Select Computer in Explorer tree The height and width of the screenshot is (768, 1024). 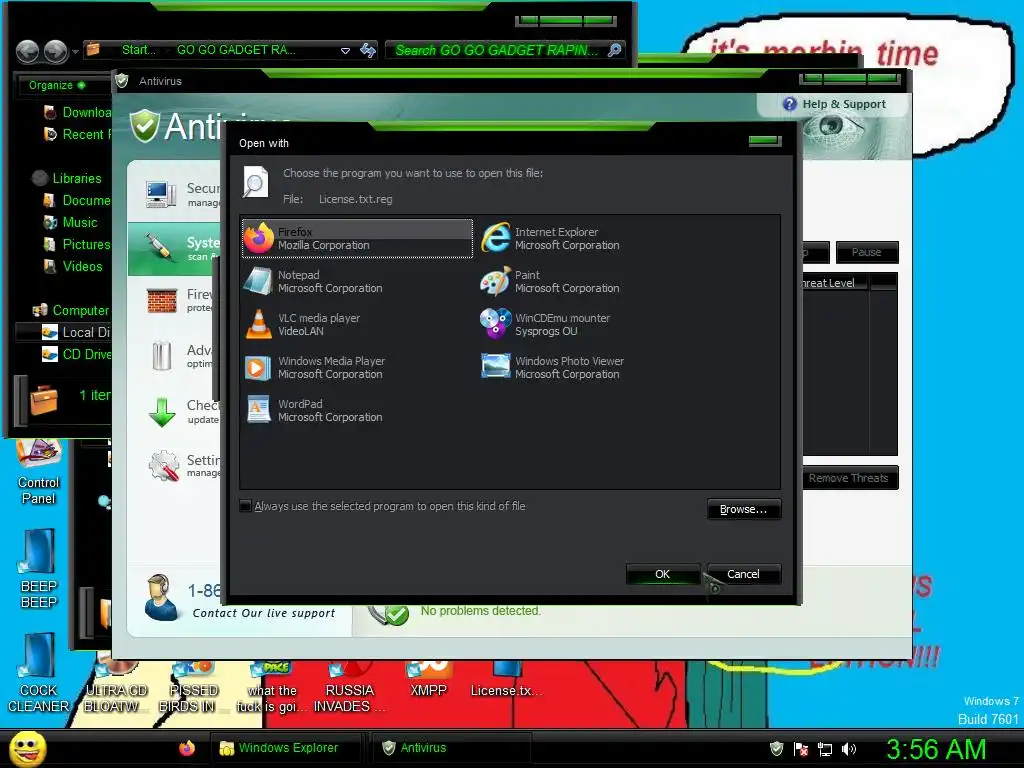[71, 310]
